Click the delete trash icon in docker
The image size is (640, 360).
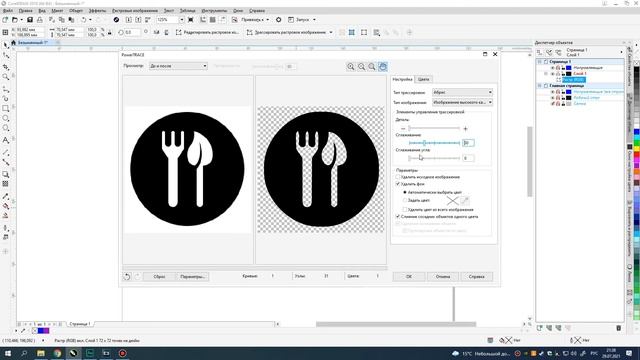point(618,328)
